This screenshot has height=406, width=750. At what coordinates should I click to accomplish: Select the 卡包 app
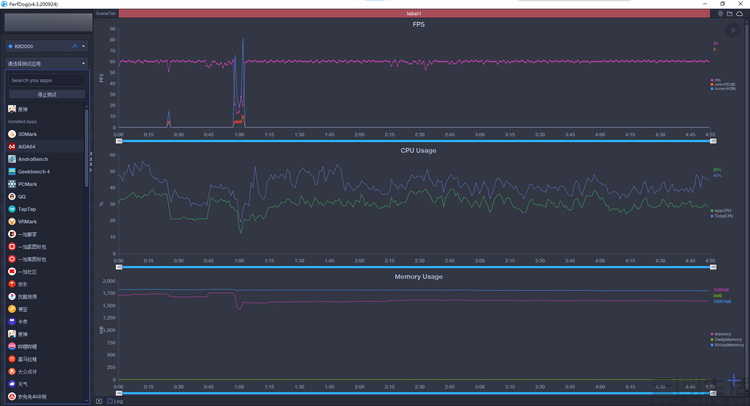click(x=45, y=321)
